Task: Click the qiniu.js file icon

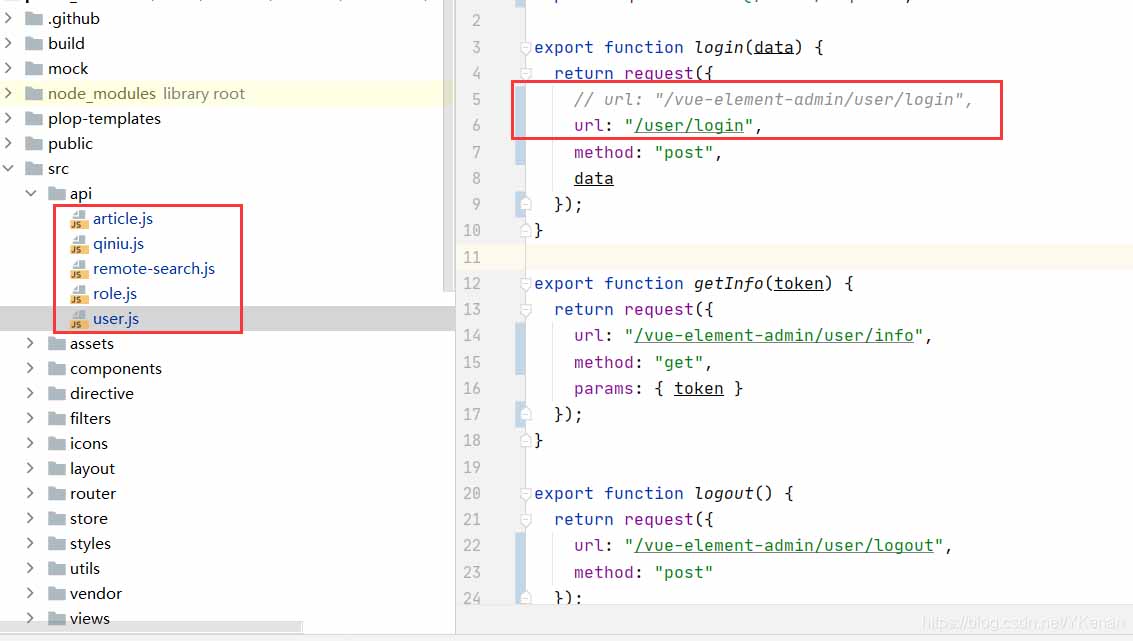Action: coord(79,244)
